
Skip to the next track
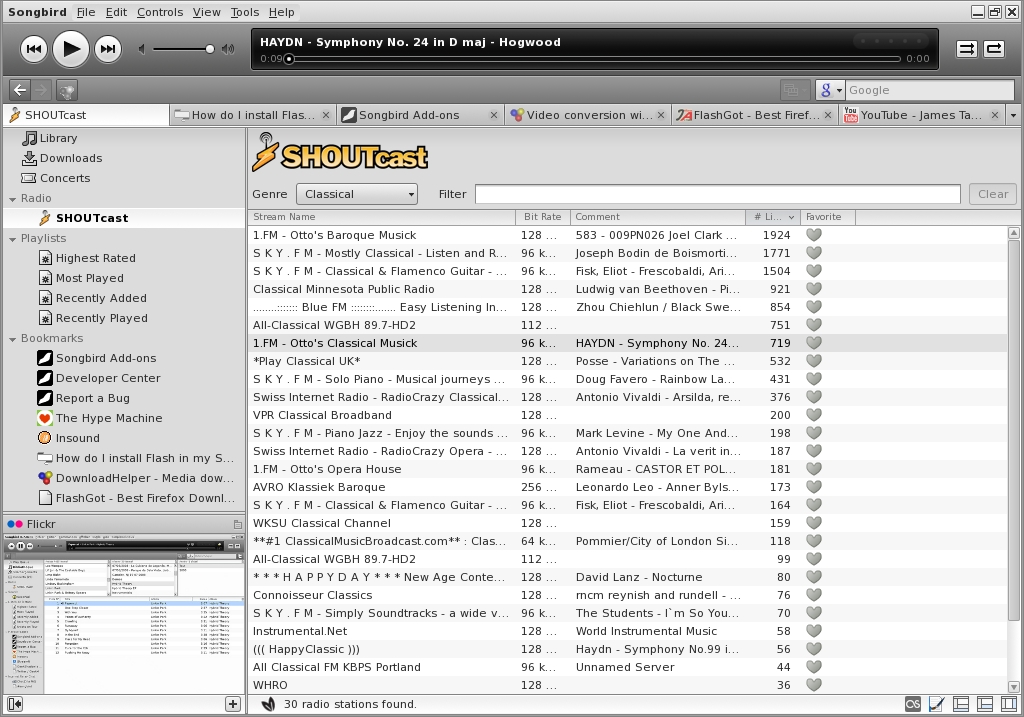point(108,49)
